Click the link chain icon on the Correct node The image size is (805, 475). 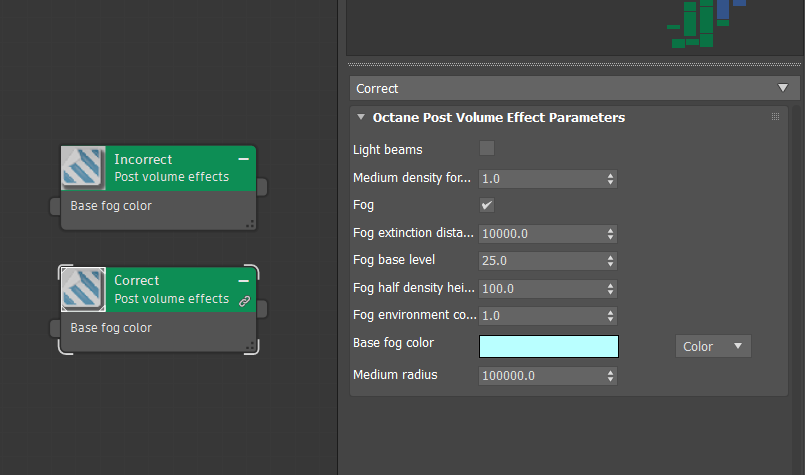coord(244,301)
